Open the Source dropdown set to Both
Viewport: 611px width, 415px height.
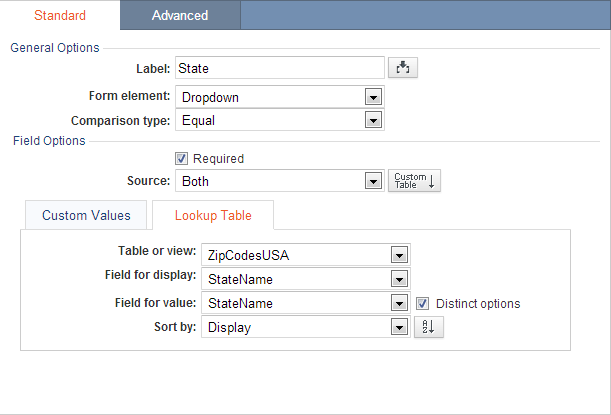pyautogui.click(x=280, y=181)
